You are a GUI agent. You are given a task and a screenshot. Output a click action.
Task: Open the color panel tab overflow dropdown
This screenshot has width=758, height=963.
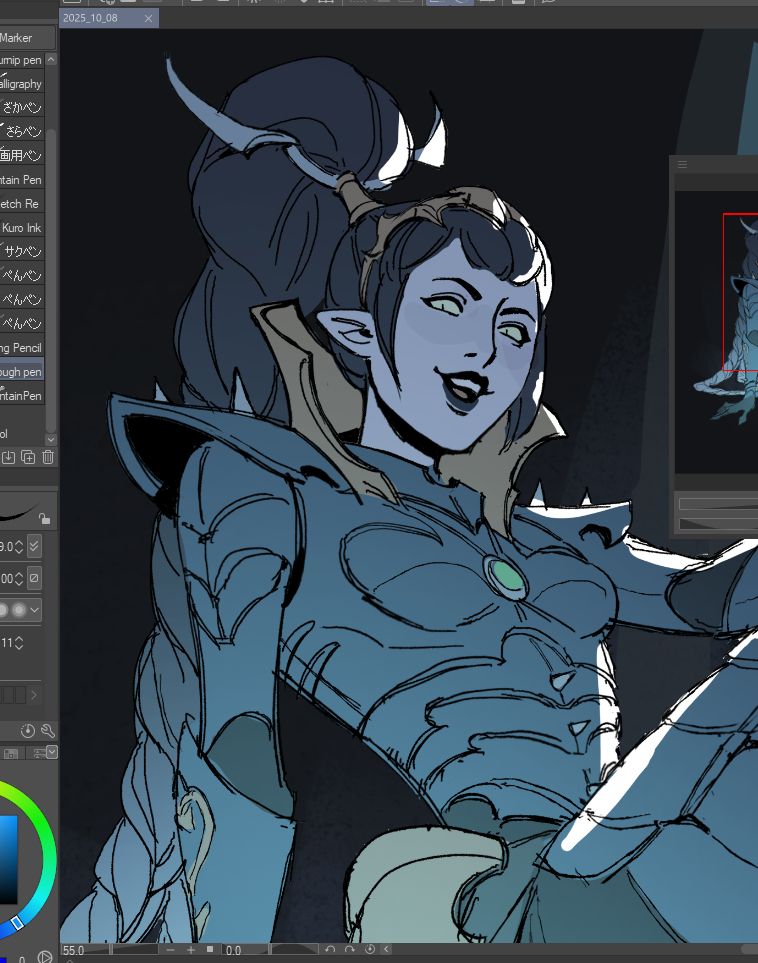(52, 752)
